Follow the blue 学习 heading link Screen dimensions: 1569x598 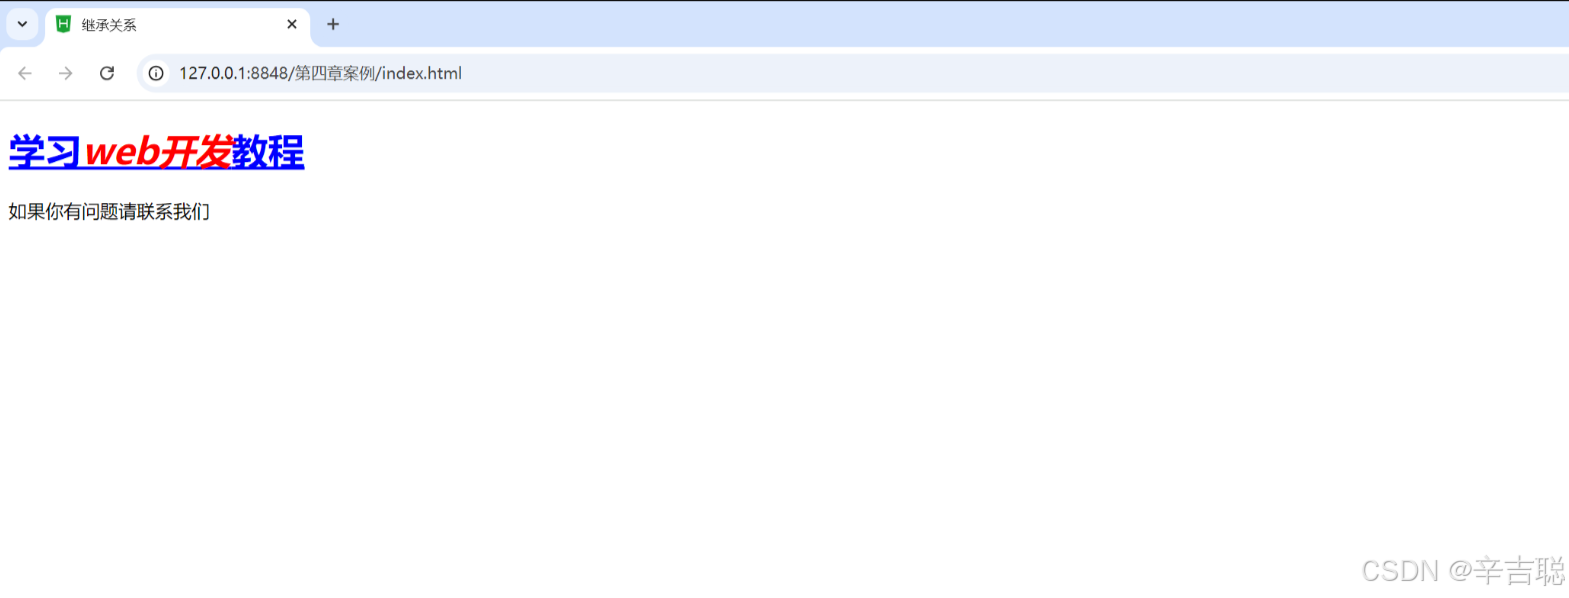(x=45, y=152)
